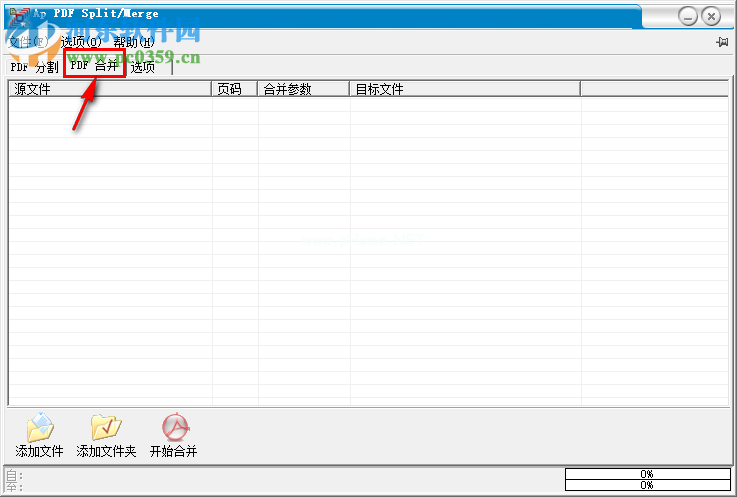Click the Add File folder icon

[40, 427]
